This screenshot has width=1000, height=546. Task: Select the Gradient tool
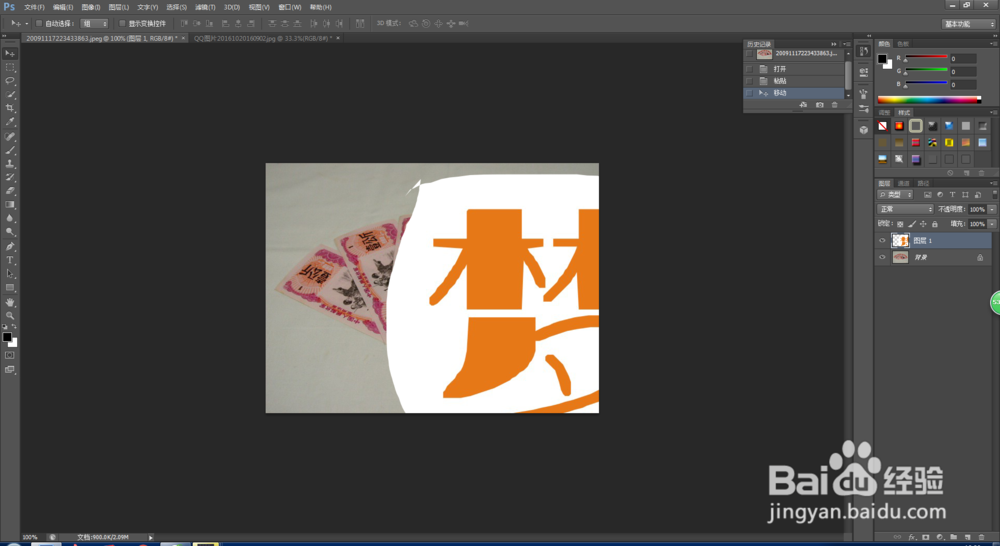10,205
